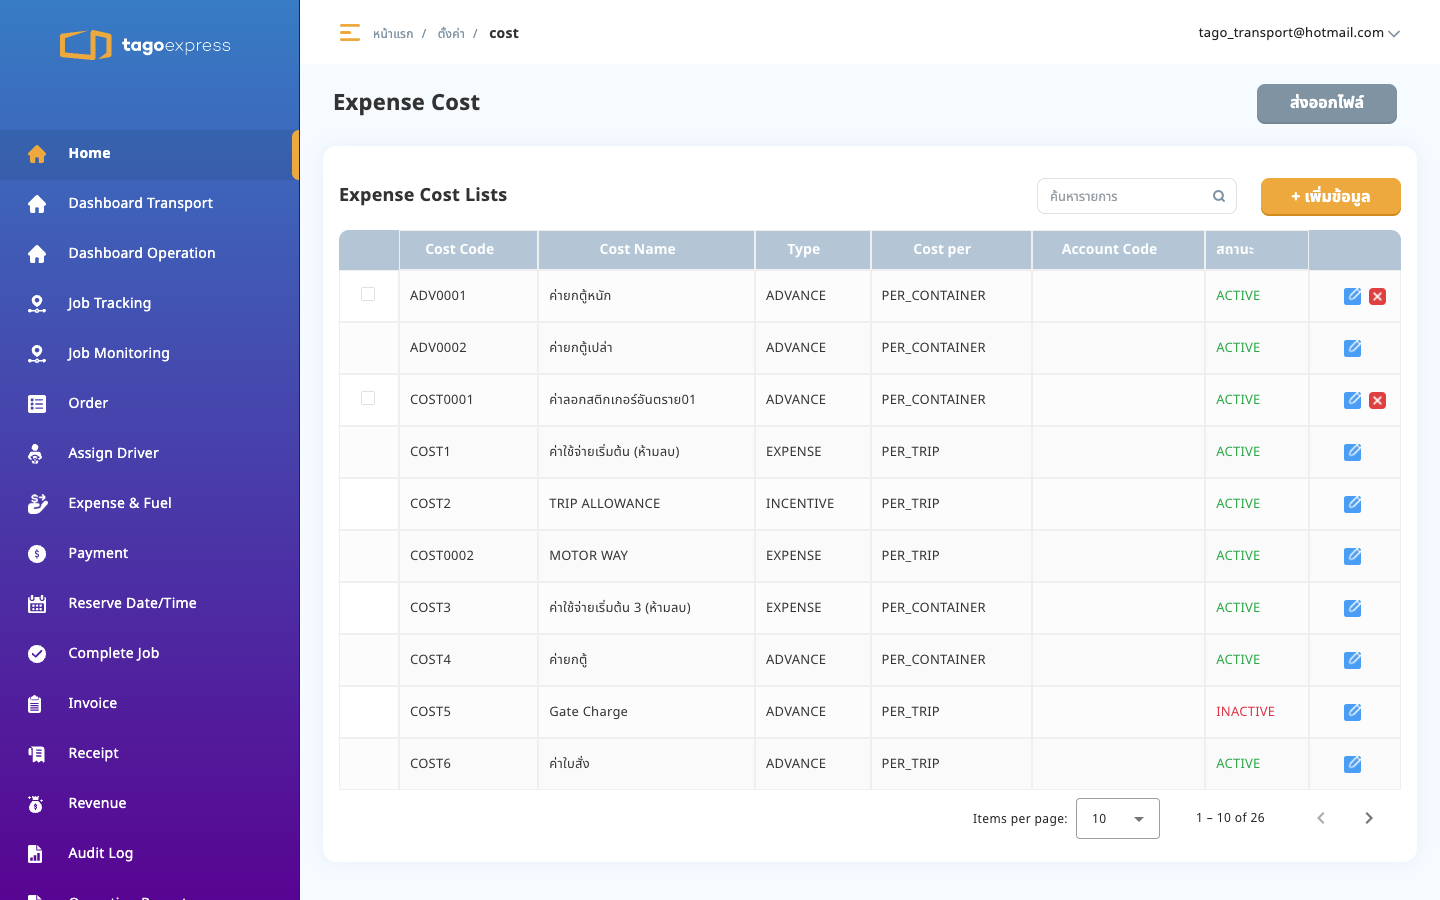This screenshot has width=1440, height=900.
Task: Go to the previous page of results
Action: 1321,818
